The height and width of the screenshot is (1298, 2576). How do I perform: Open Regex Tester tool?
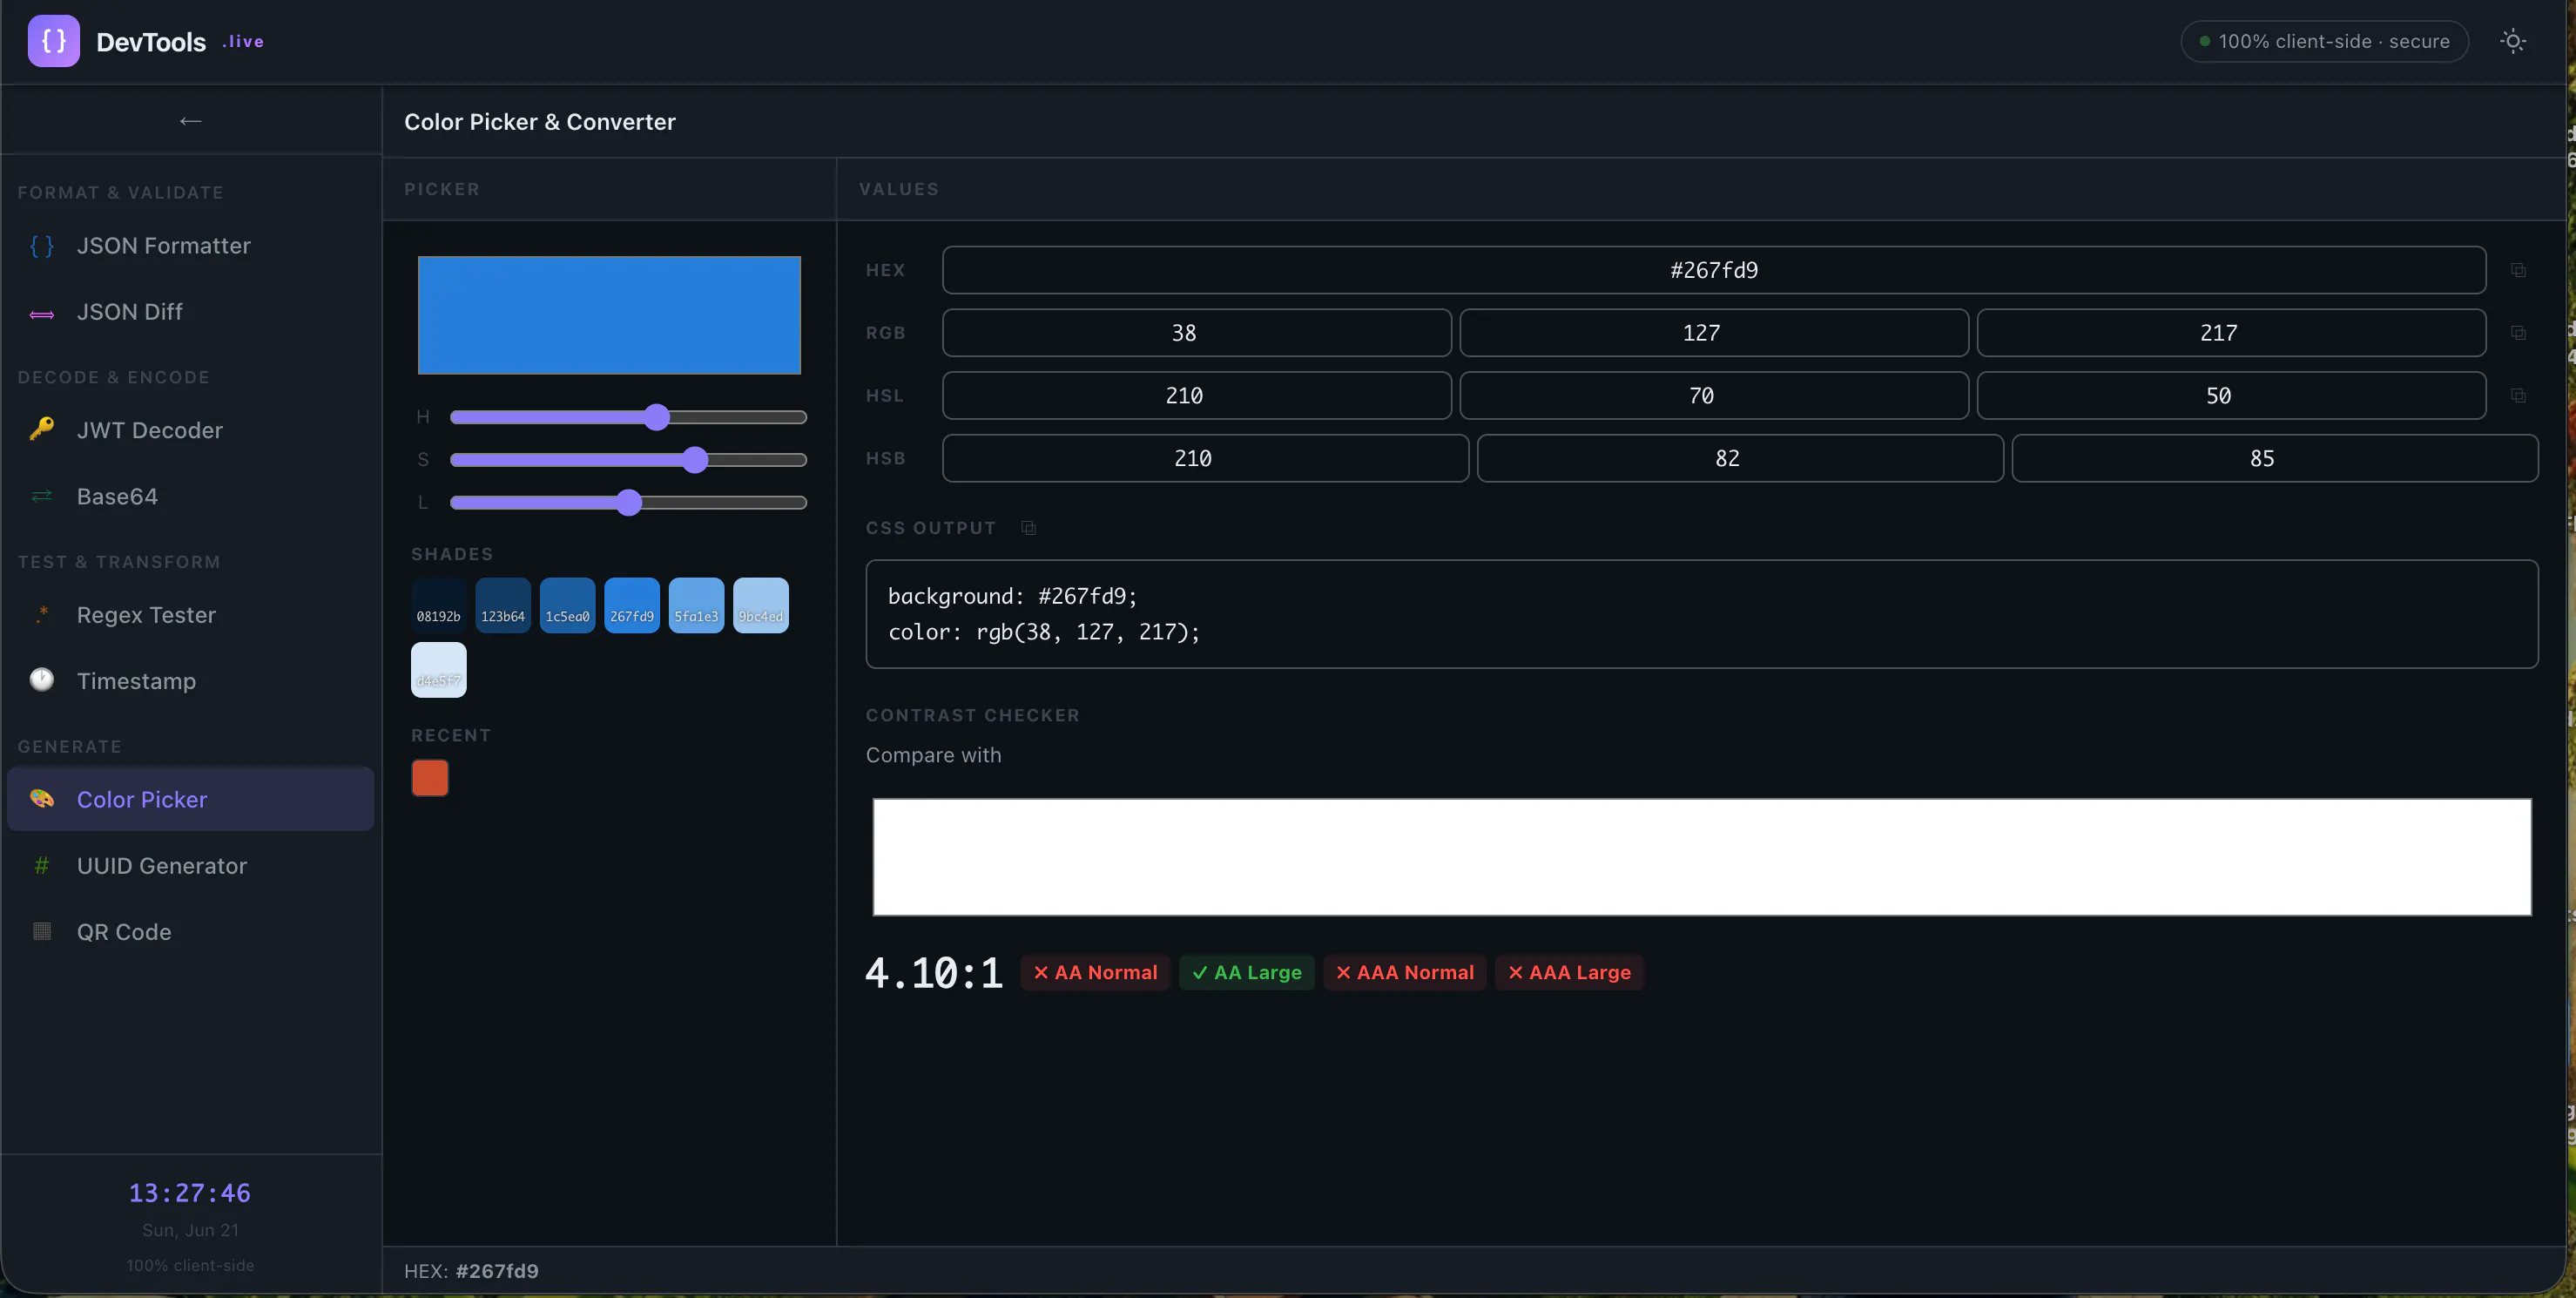190,615
